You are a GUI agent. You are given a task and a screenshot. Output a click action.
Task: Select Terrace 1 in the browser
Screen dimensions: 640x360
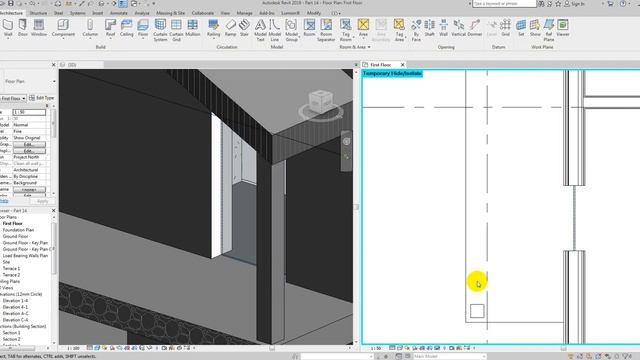pos(11,269)
